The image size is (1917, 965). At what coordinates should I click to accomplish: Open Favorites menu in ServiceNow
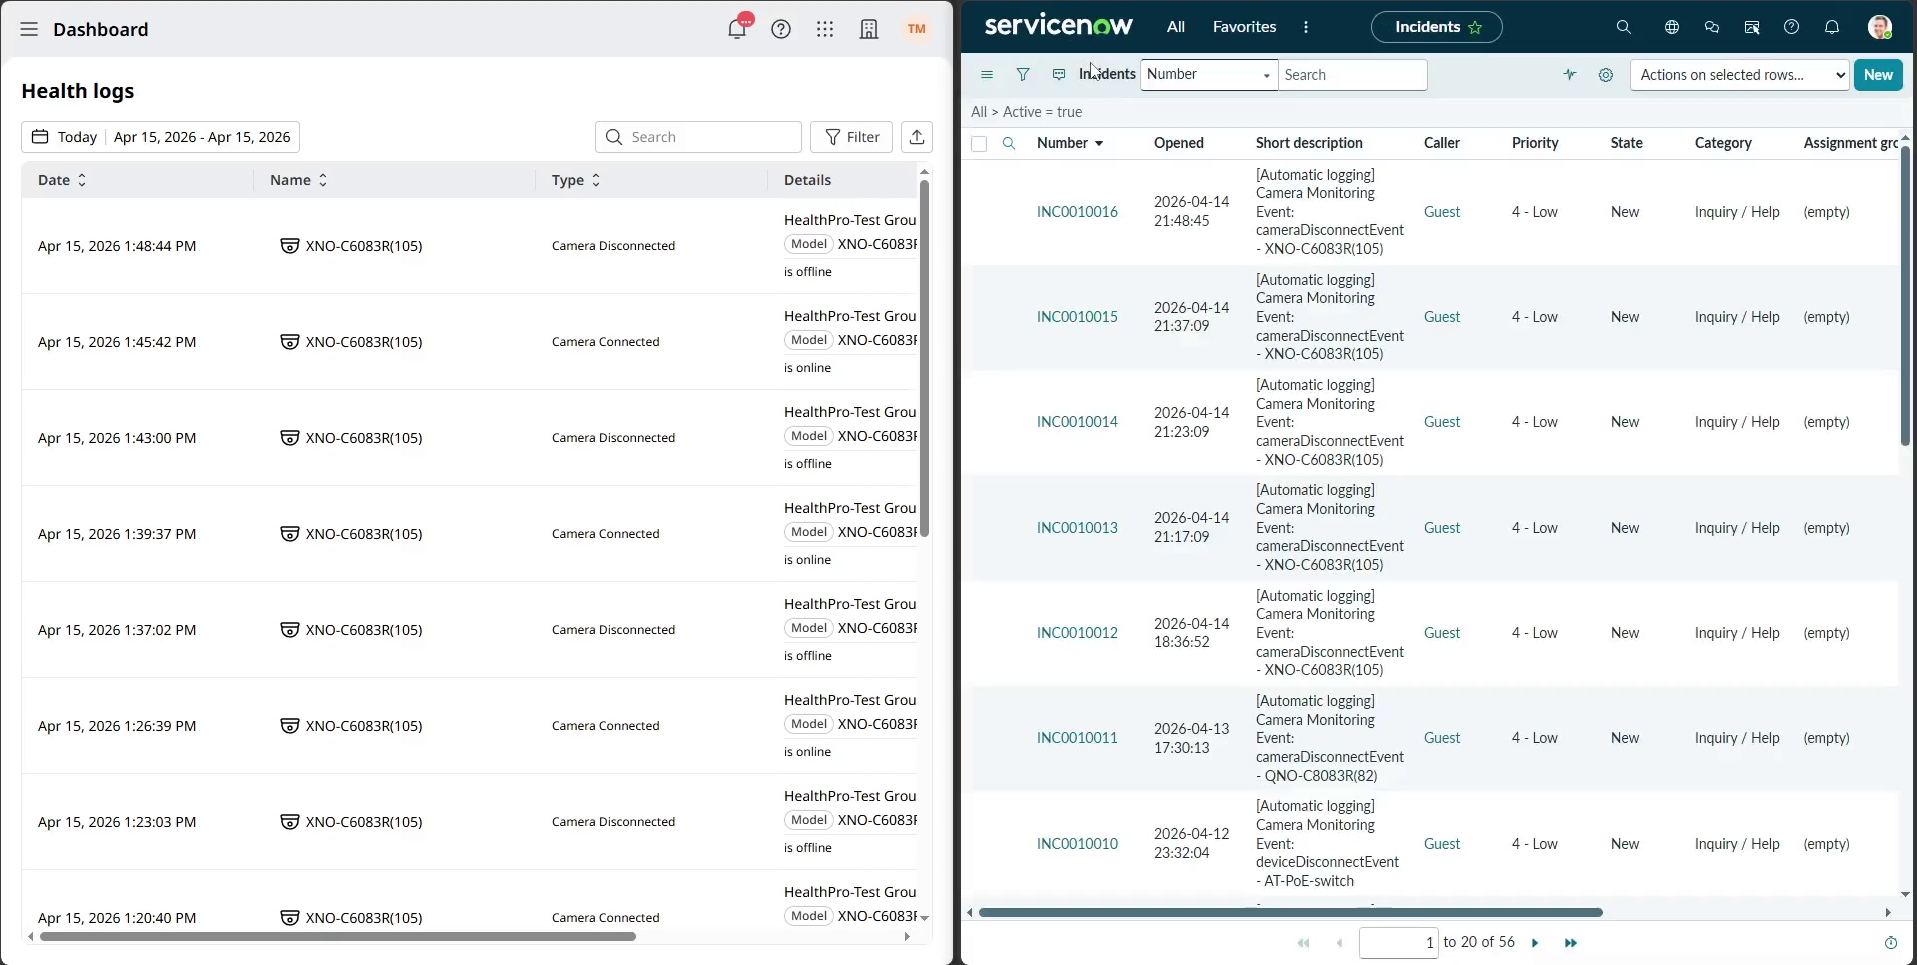pos(1244,27)
